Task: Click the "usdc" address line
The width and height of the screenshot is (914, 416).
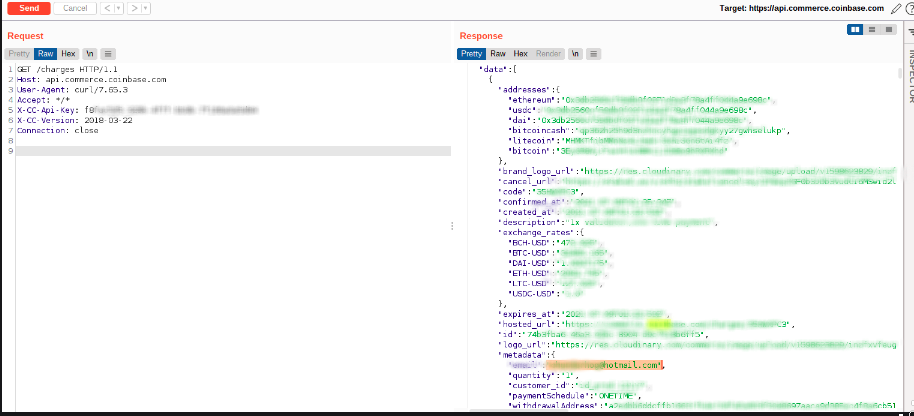Action: [x=633, y=110]
